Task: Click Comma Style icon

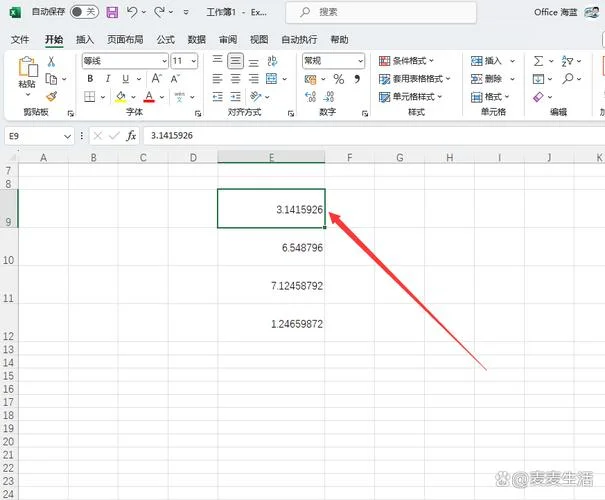Action: tap(357, 79)
